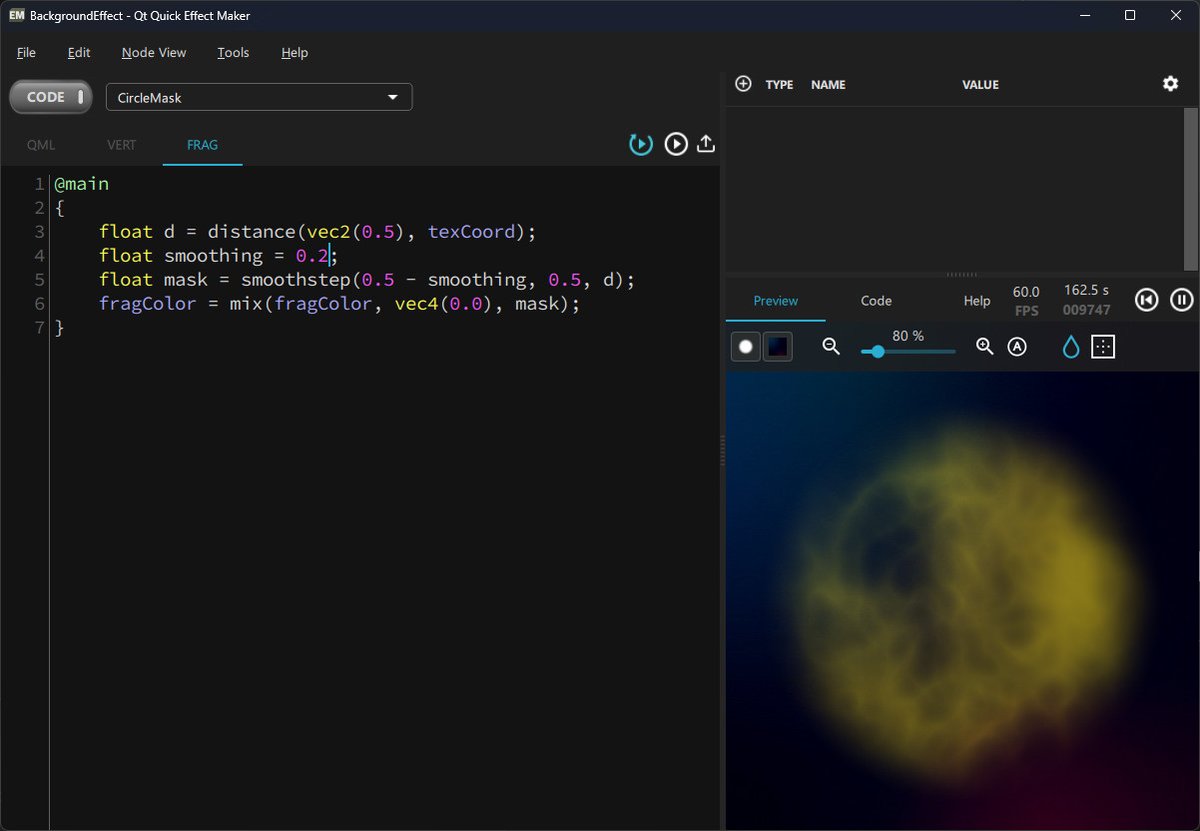Toggle the blur droplet icon
1200x831 pixels.
click(1070, 347)
